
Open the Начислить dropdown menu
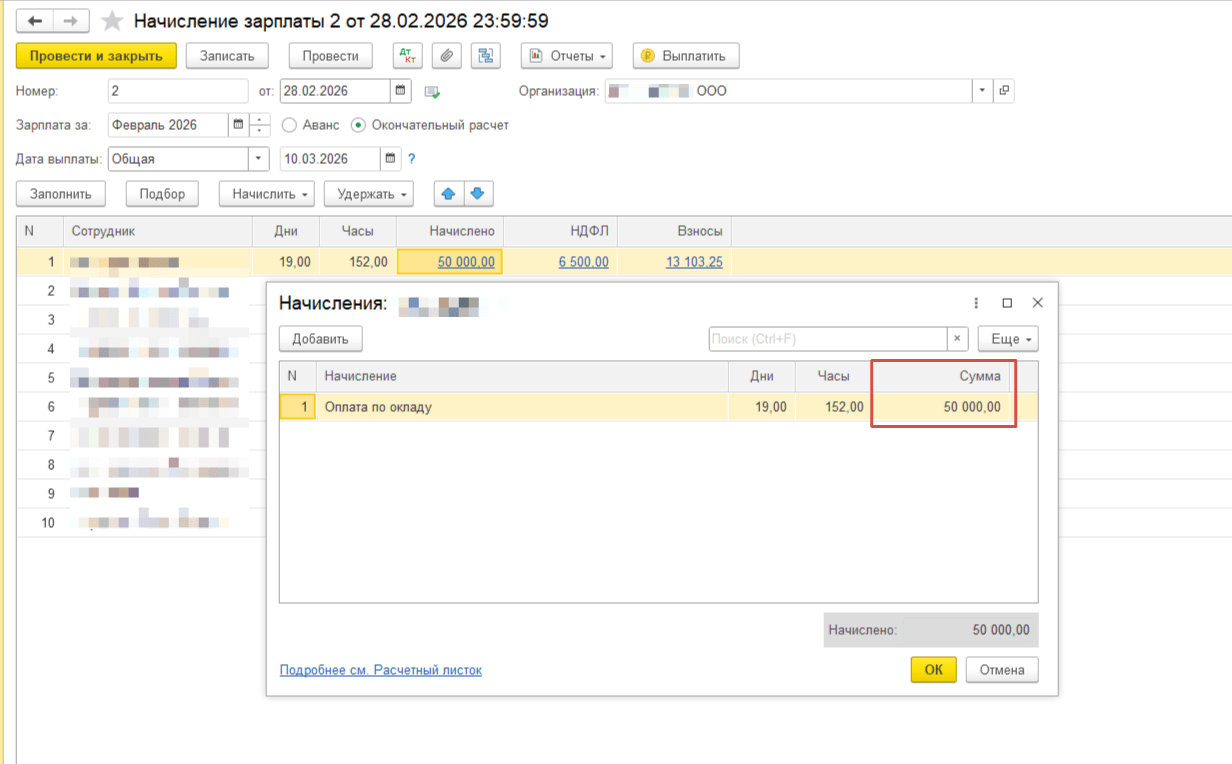coord(266,194)
